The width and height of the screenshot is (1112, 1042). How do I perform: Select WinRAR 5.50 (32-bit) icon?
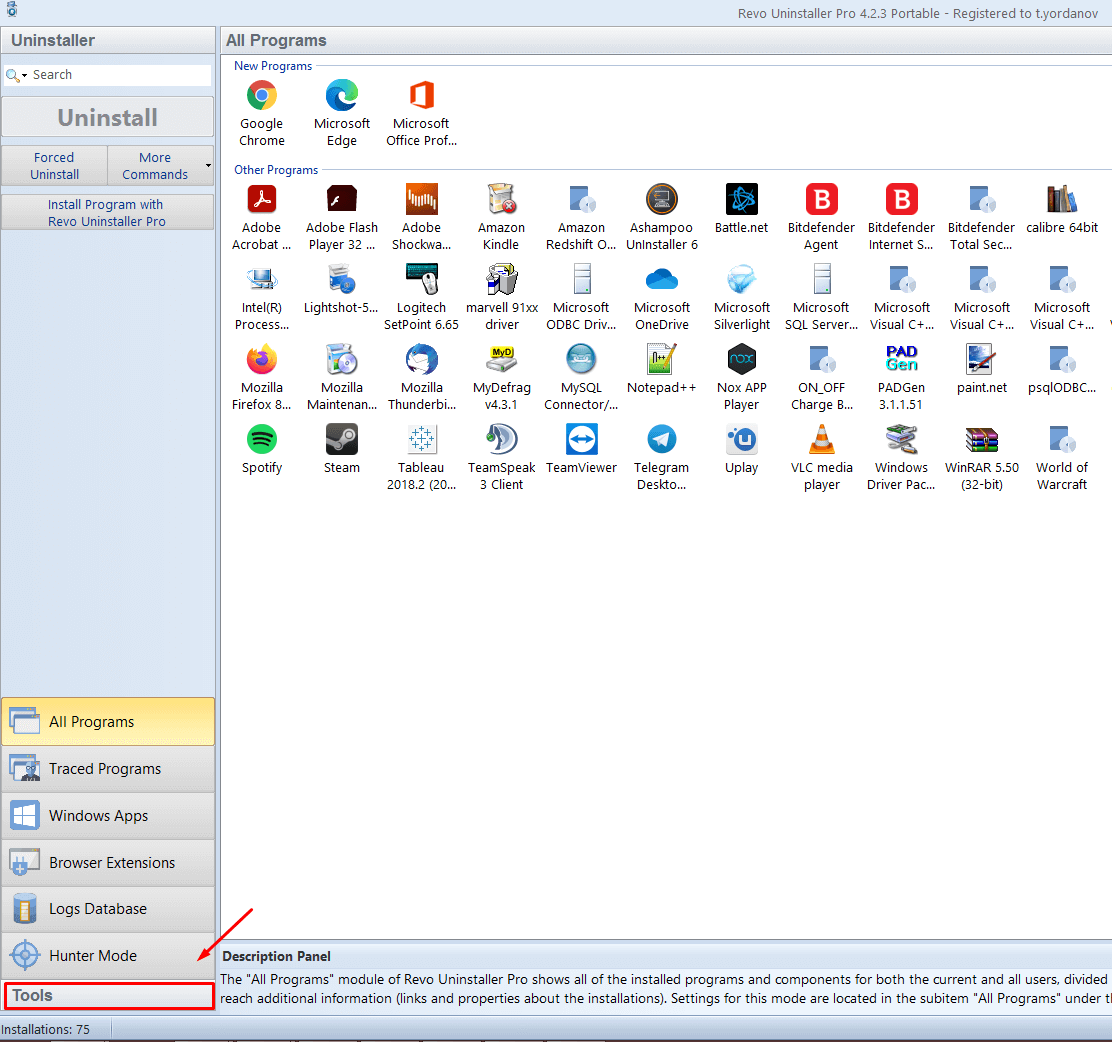[982, 440]
